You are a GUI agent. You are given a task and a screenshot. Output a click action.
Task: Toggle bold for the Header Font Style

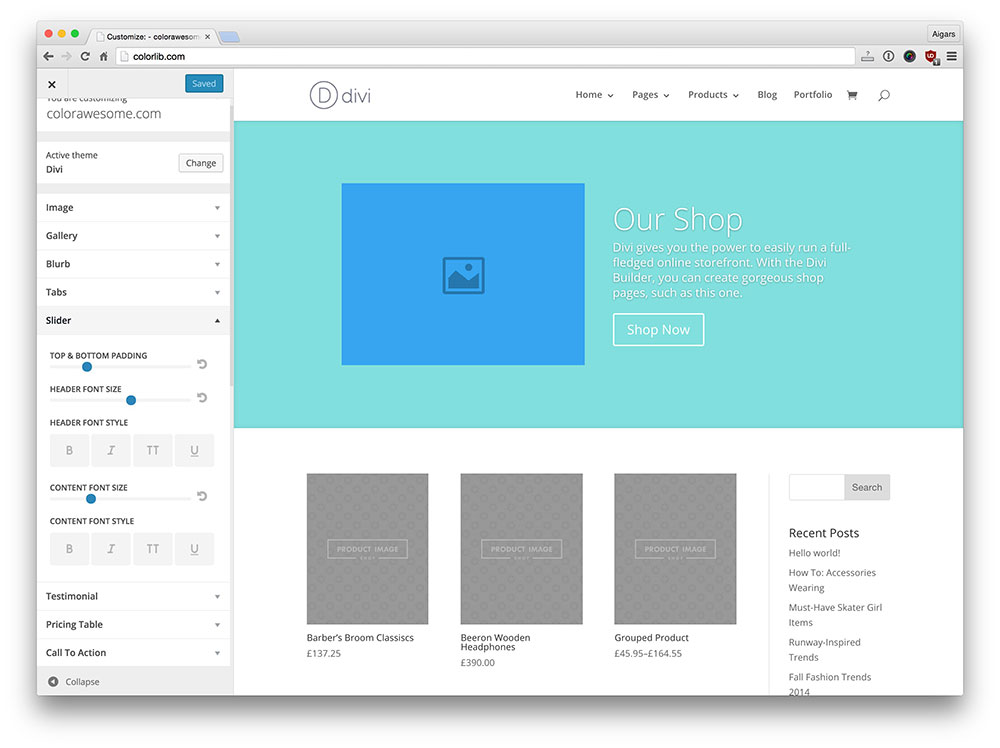(69, 450)
